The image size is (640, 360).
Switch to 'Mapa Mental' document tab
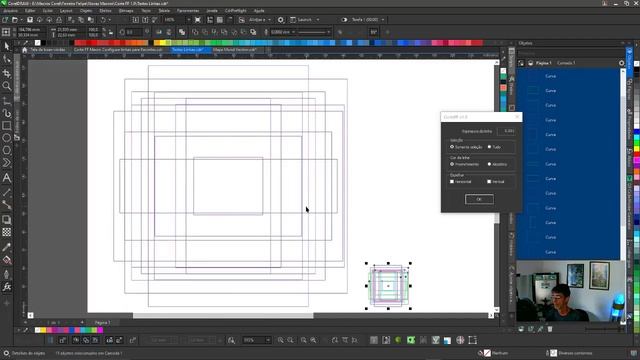tap(235, 50)
